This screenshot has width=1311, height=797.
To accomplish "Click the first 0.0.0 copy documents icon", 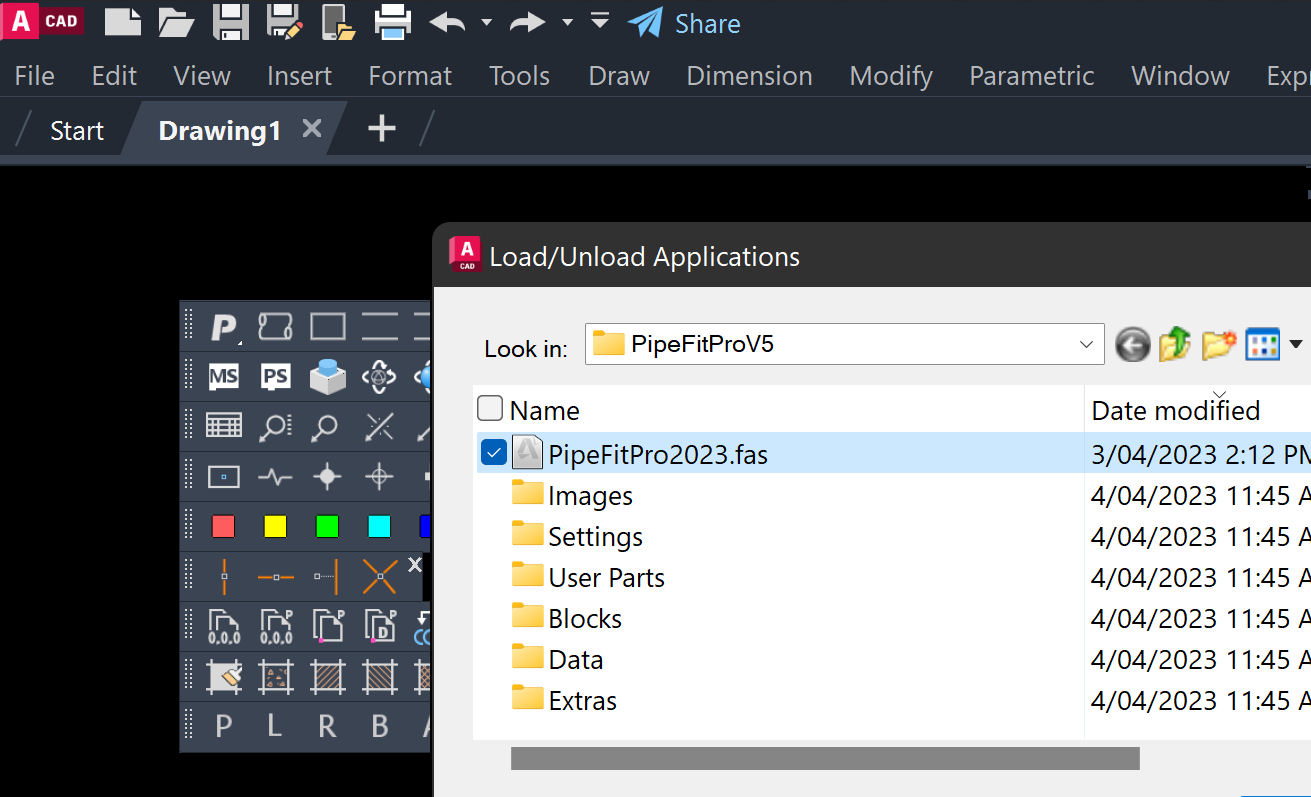I will (224, 626).
